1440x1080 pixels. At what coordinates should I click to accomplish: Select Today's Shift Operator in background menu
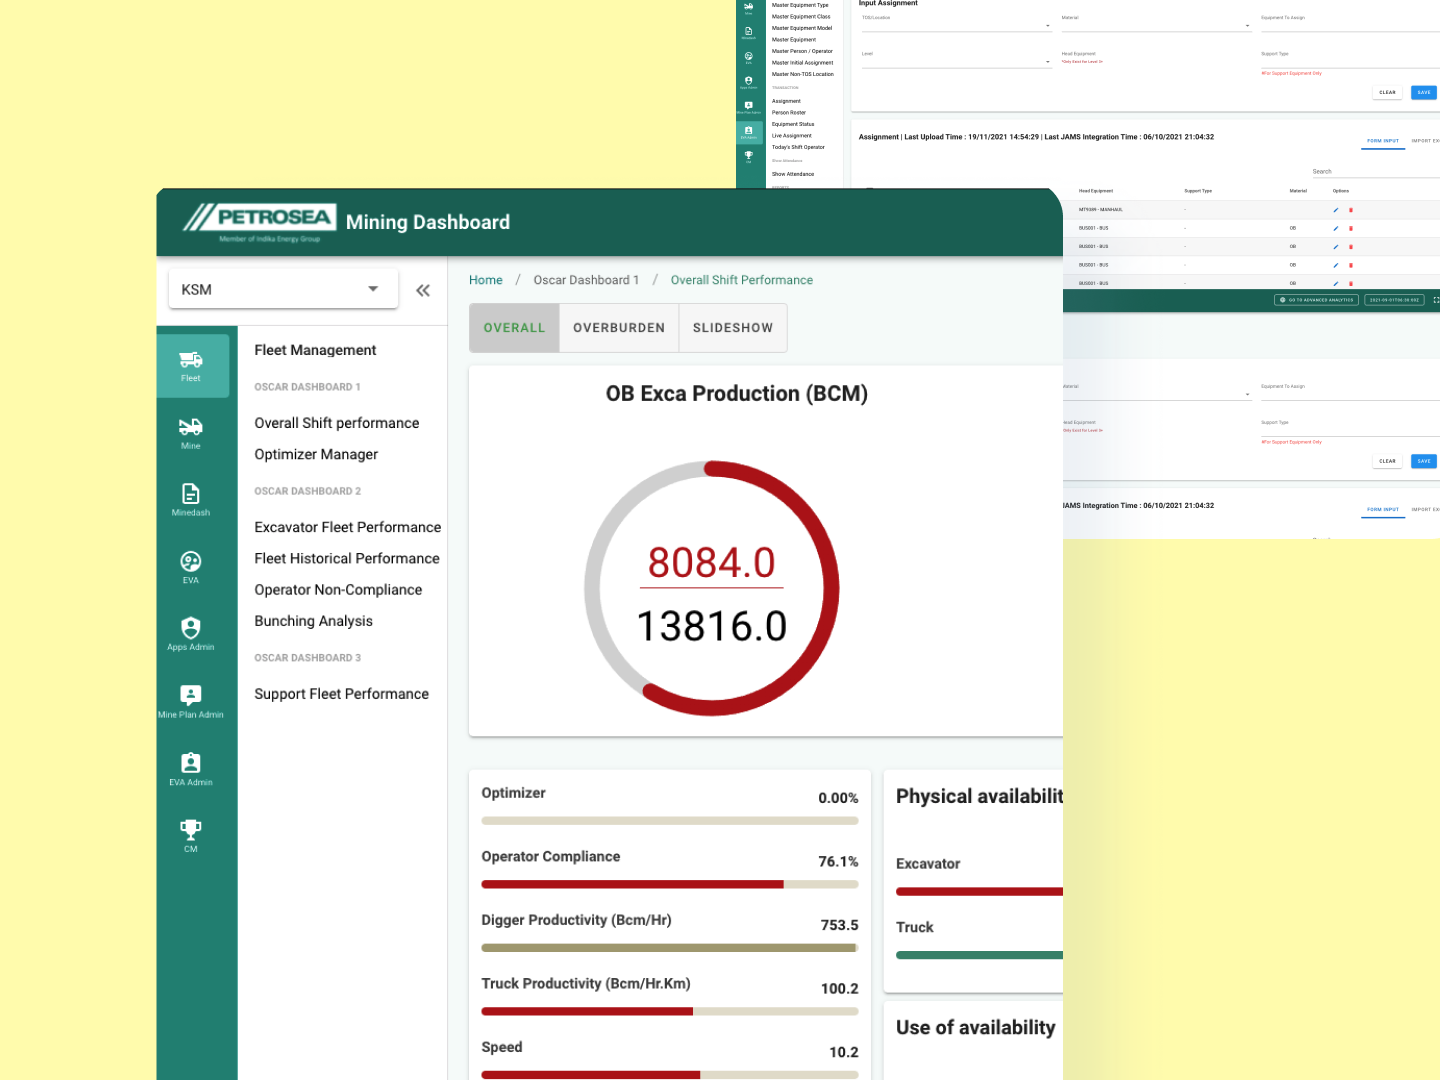798,147
